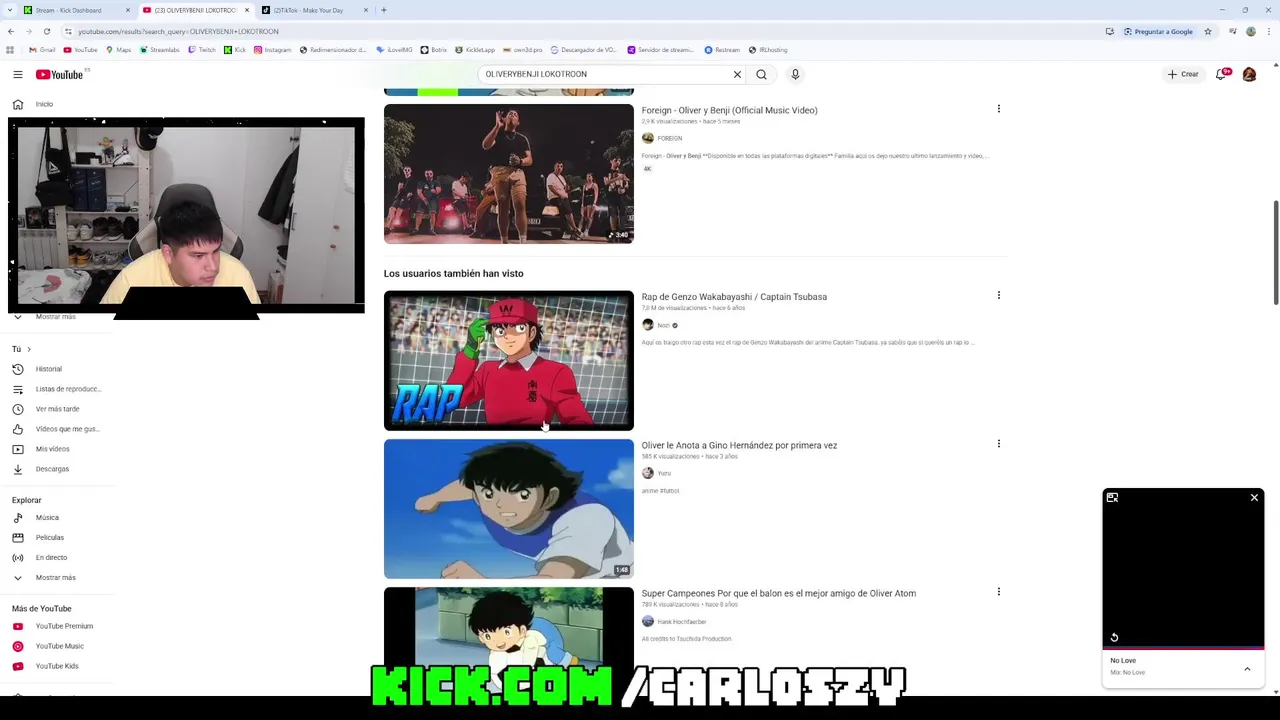Click the address bar URL
This screenshot has width=1280, height=720.
pyautogui.click(x=178, y=31)
